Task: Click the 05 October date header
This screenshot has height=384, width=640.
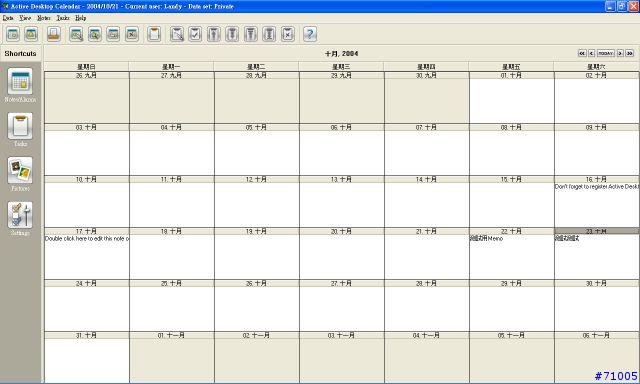Action: pyautogui.click(x=256, y=127)
